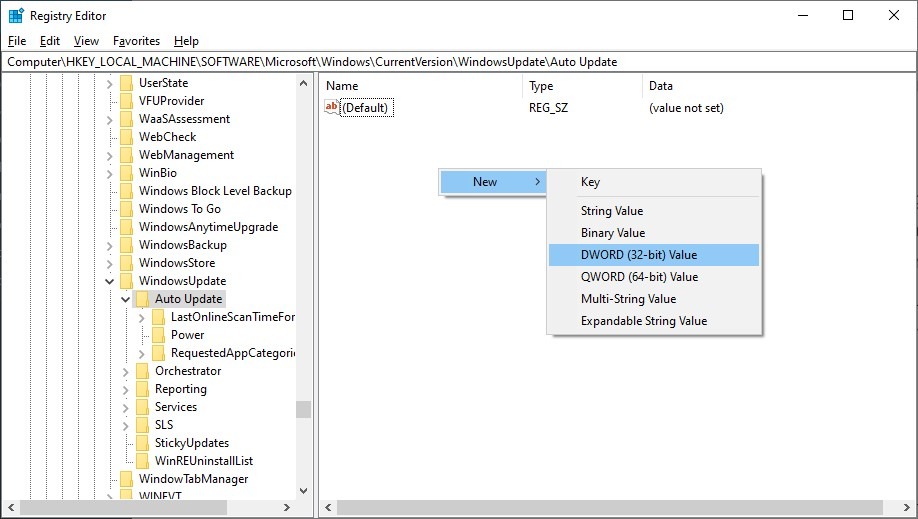Open the View menu
The width and height of the screenshot is (918, 519).
click(86, 41)
